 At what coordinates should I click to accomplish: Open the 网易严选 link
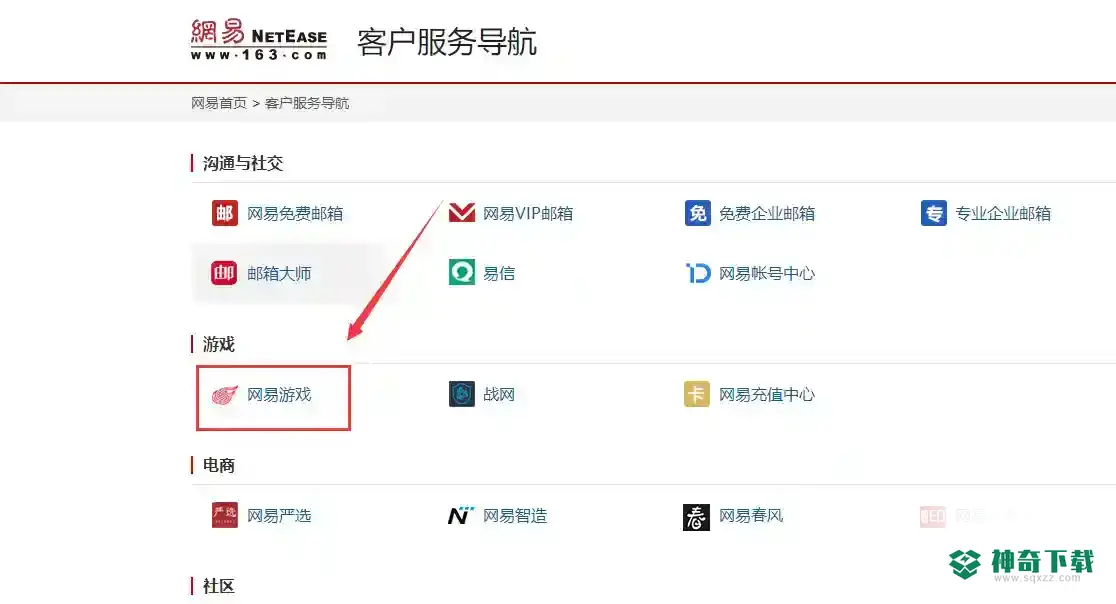click(x=279, y=515)
